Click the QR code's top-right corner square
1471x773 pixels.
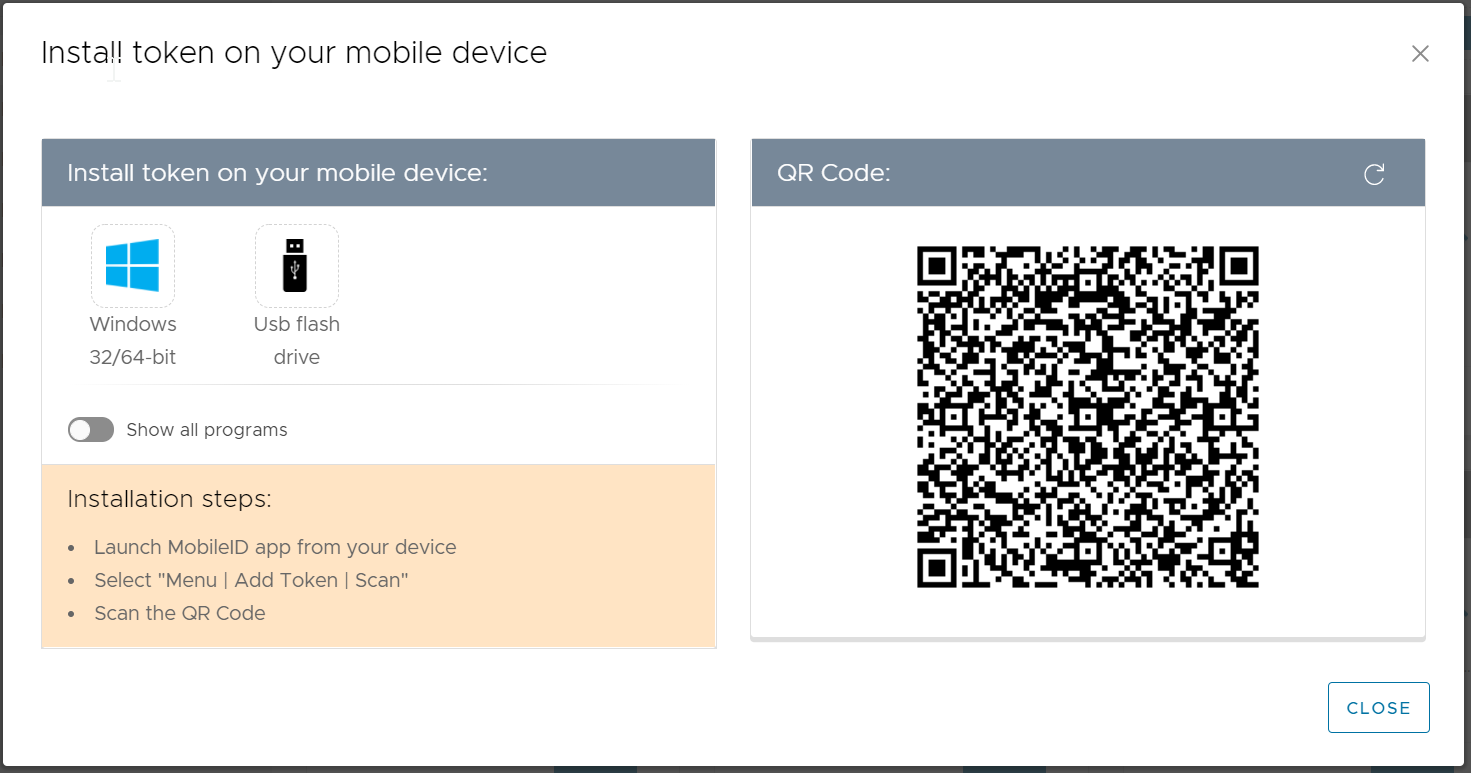click(1238, 267)
